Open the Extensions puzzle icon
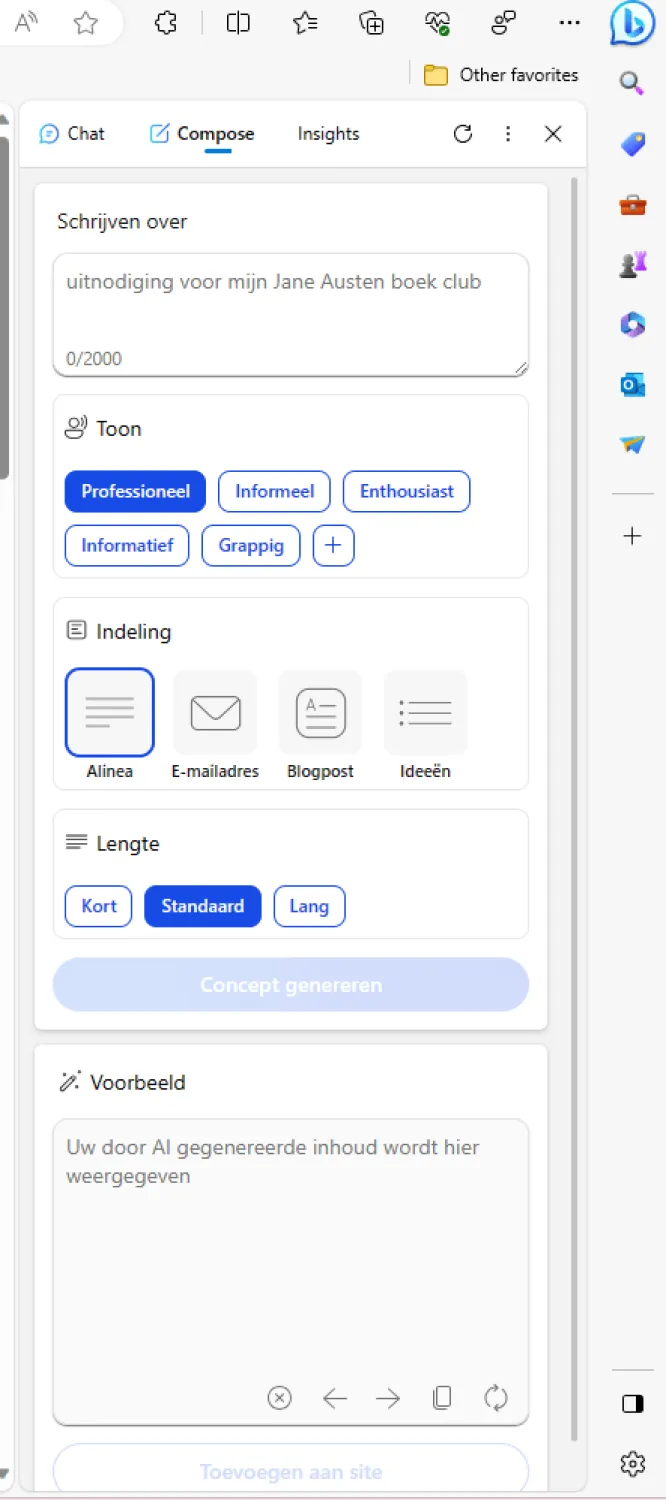This screenshot has height=1500, width=666. pyautogui.click(x=166, y=23)
